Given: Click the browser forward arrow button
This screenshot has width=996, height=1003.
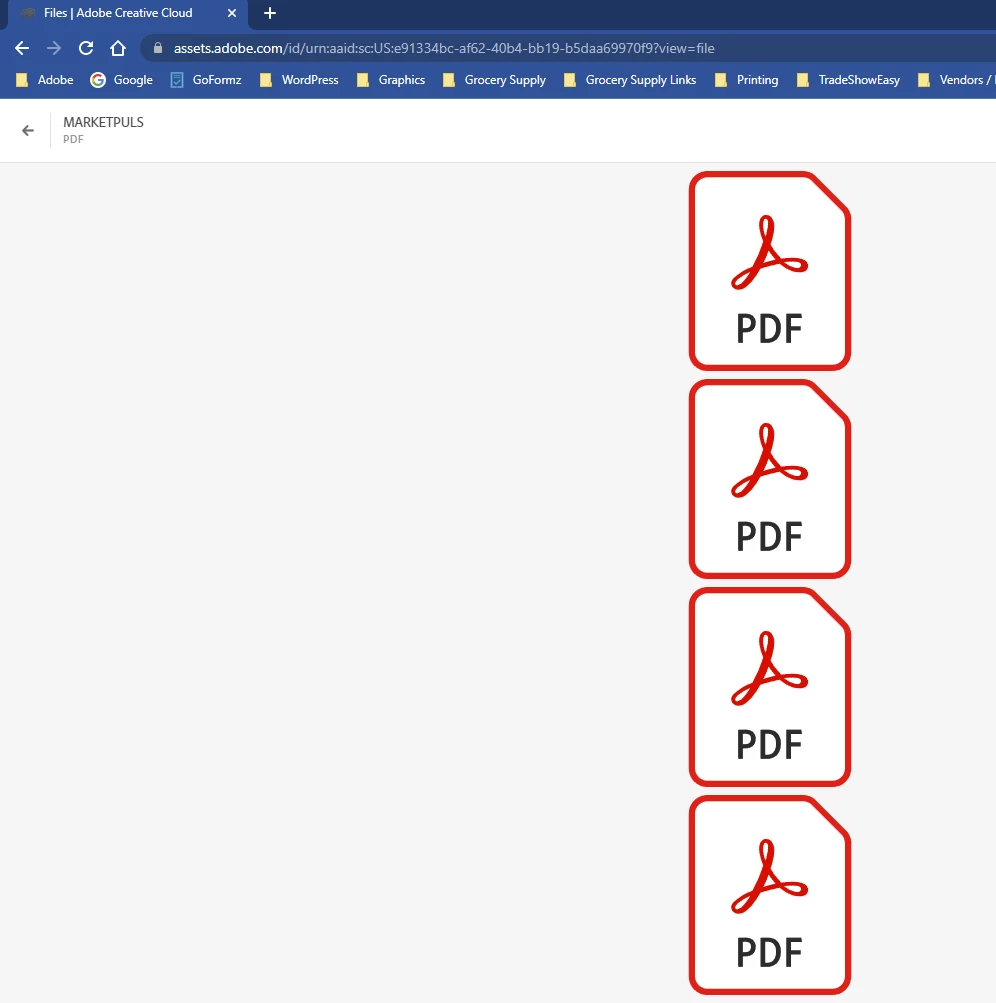Looking at the screenshot, I should tap(54, 48).
